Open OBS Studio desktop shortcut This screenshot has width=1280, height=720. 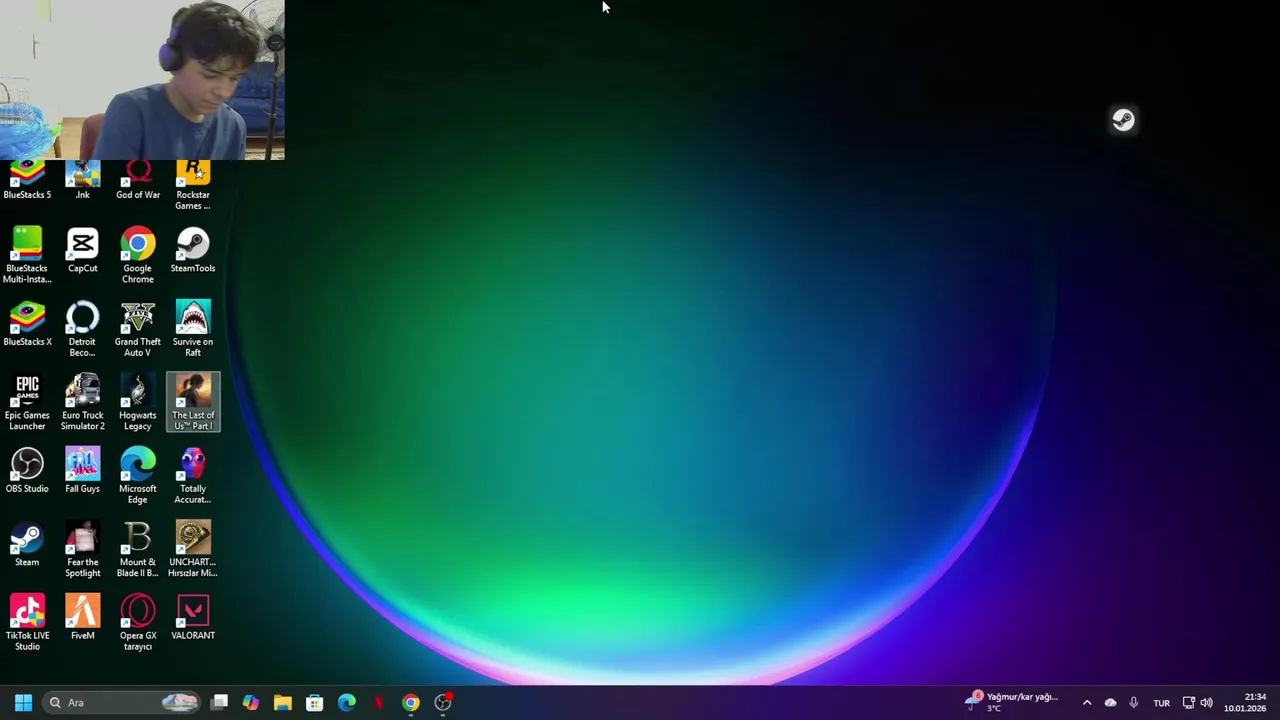(27, 471)
